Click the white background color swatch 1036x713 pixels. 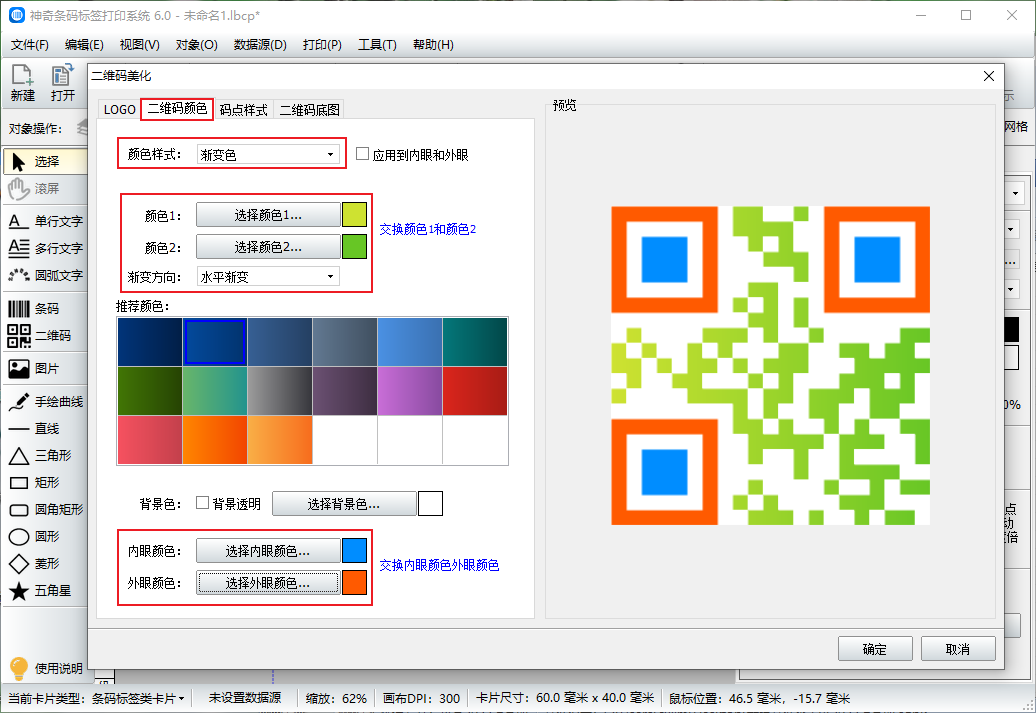pos(430,504)
